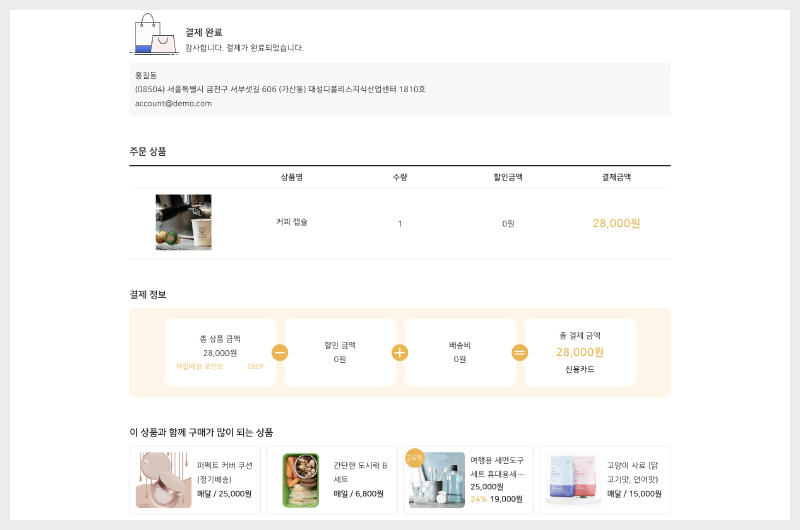
Task: Select the 퍼펙트 커버 쿠션 product title
Action: 225,471
